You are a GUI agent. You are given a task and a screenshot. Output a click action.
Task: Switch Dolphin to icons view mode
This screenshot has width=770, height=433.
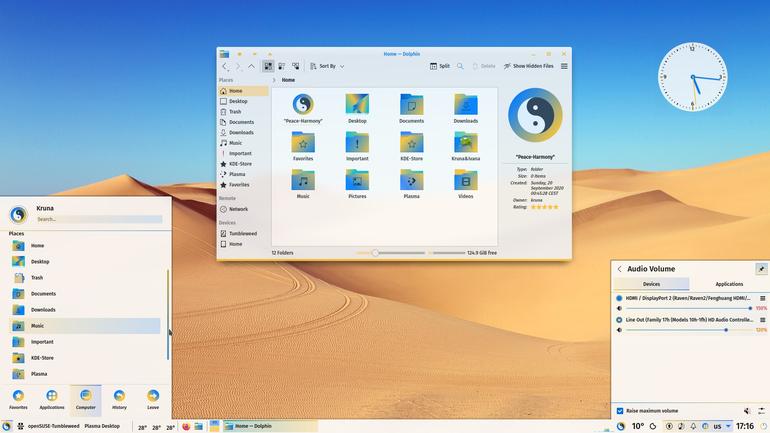(x=268, y=66)
